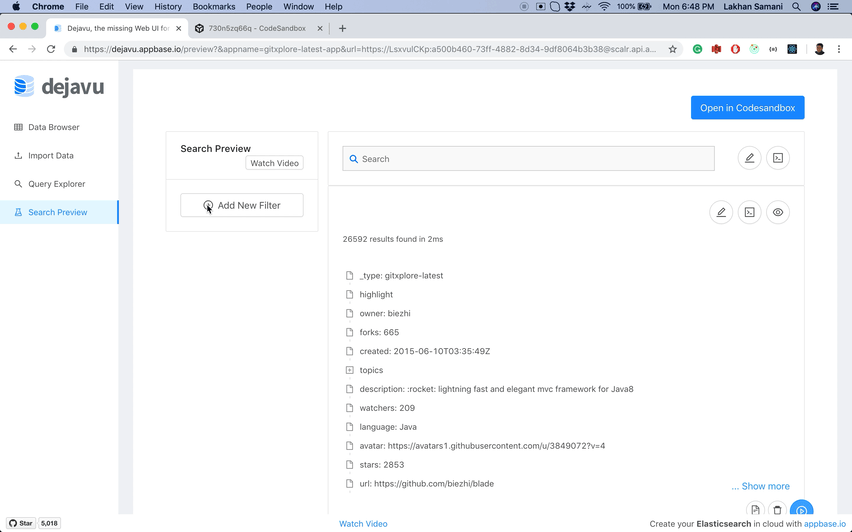Click Add New Filter button
852x532 pixels.
coord(242,205)
